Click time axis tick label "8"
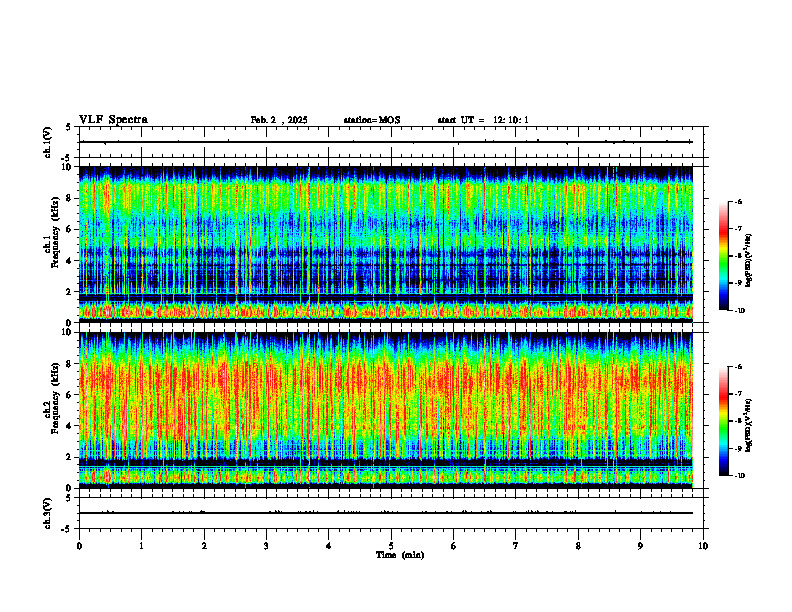Image resolution: width=792 pixels, height=612 pixels. [578, 546]
